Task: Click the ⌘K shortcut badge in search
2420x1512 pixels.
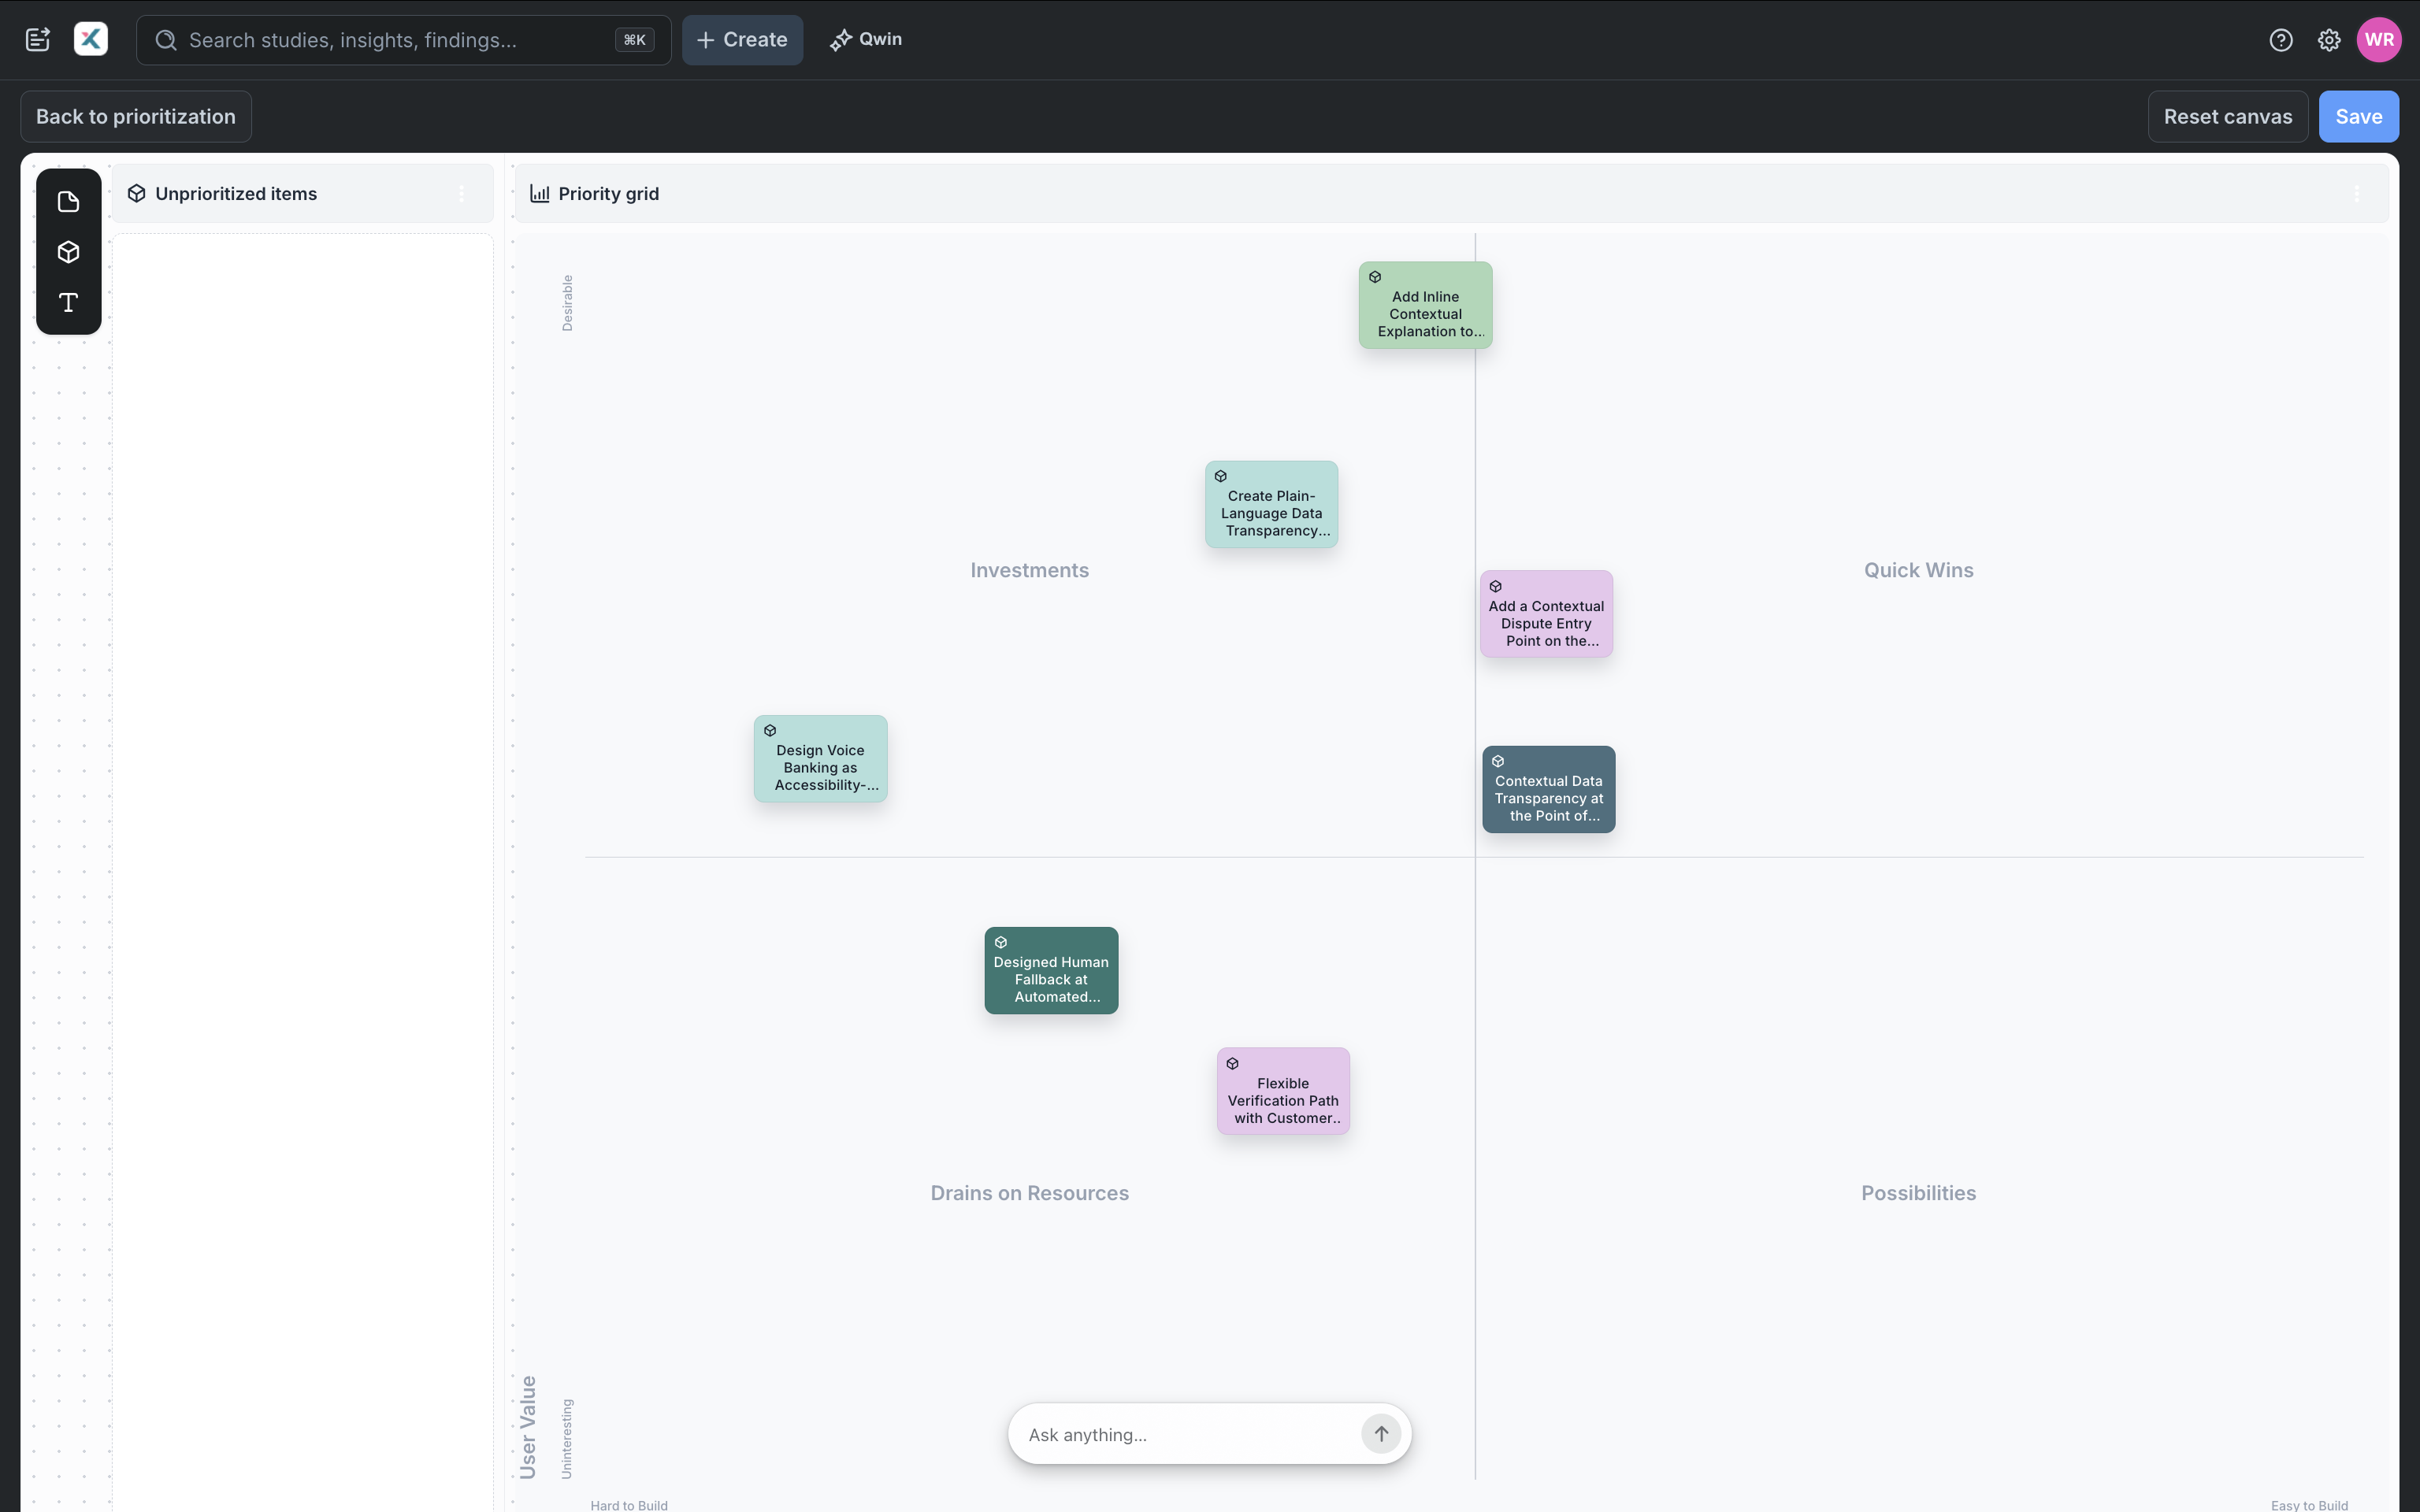Action: click(634, 40)
